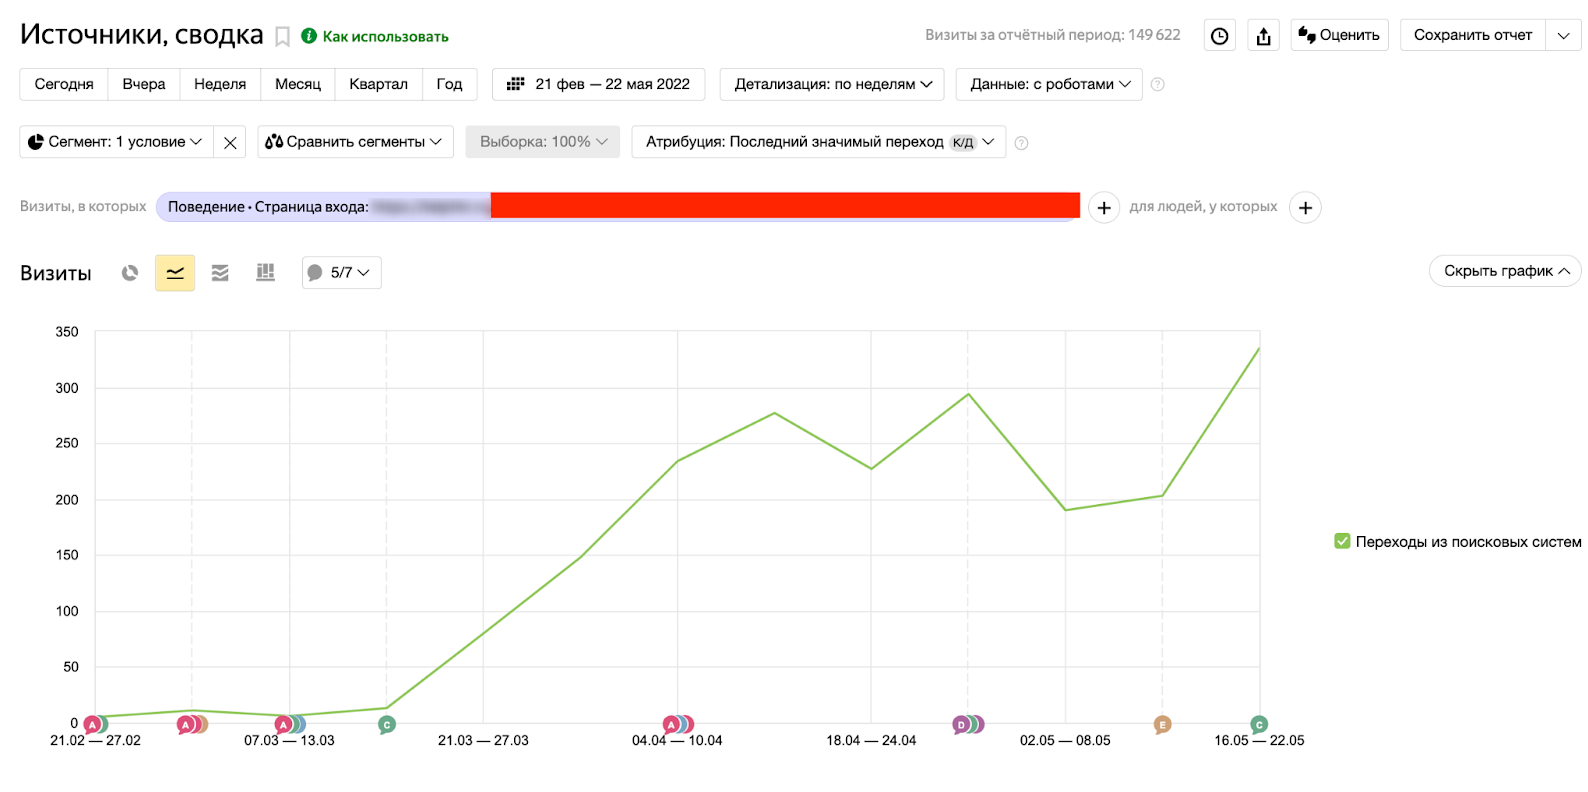Open the 5/7 chart annotations dropdown

[x=341, y=273]
